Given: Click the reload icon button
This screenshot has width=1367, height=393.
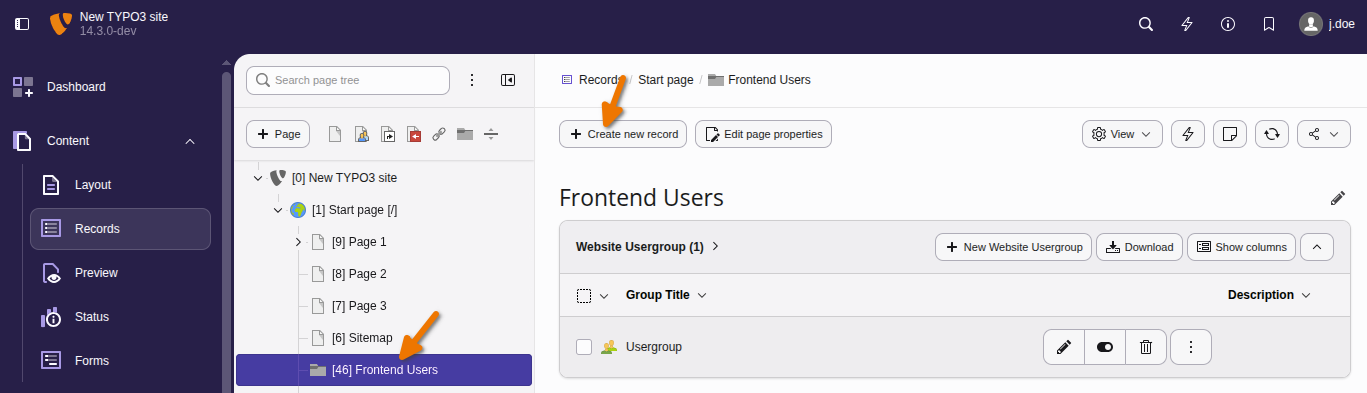Looking at the screenshot, I should click(1272, 134).
